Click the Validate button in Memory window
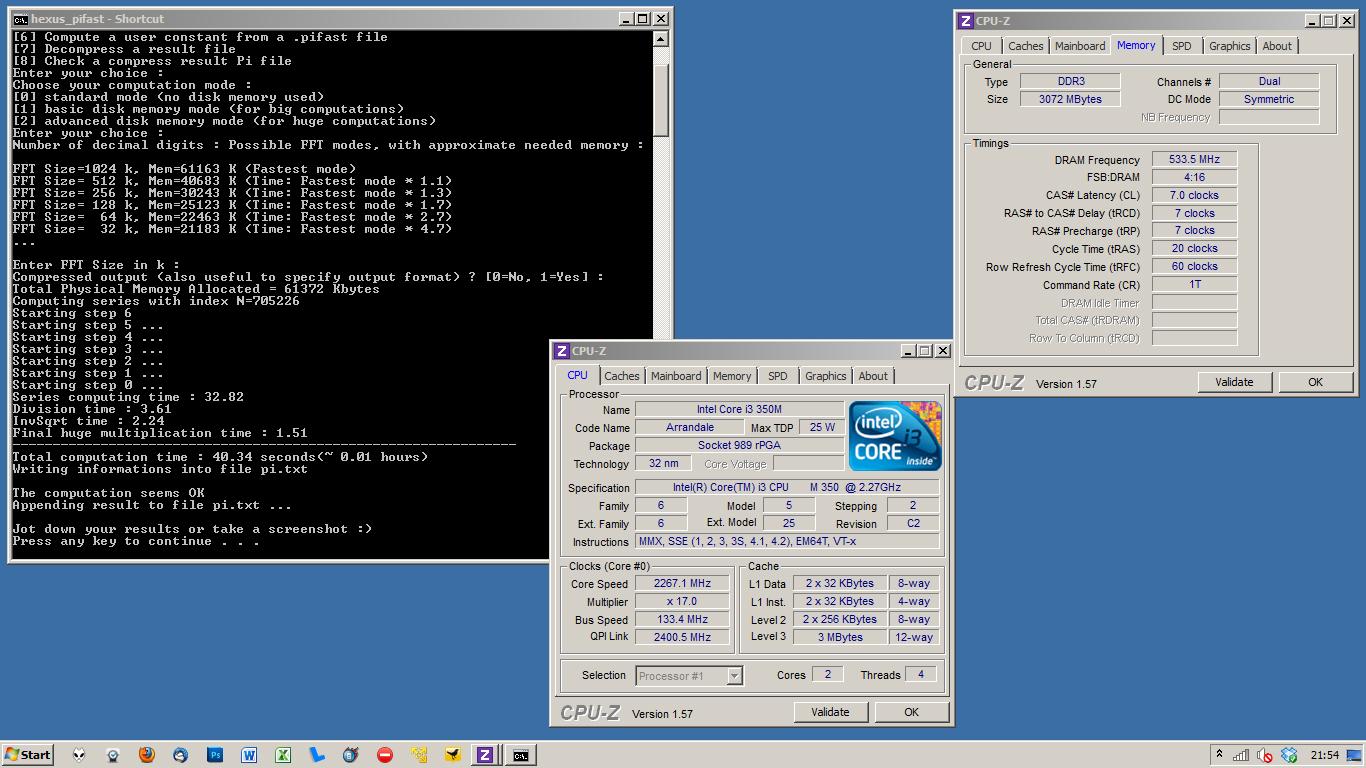Screen dimensions: 1366x768 click(1234, 382)
